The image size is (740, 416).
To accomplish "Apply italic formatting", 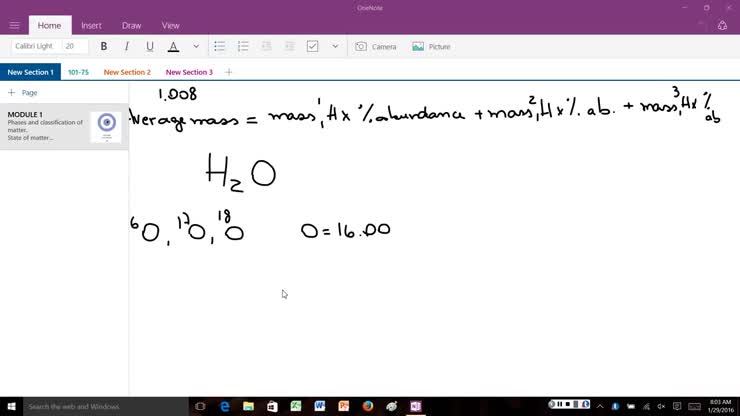I will point(127,46).
